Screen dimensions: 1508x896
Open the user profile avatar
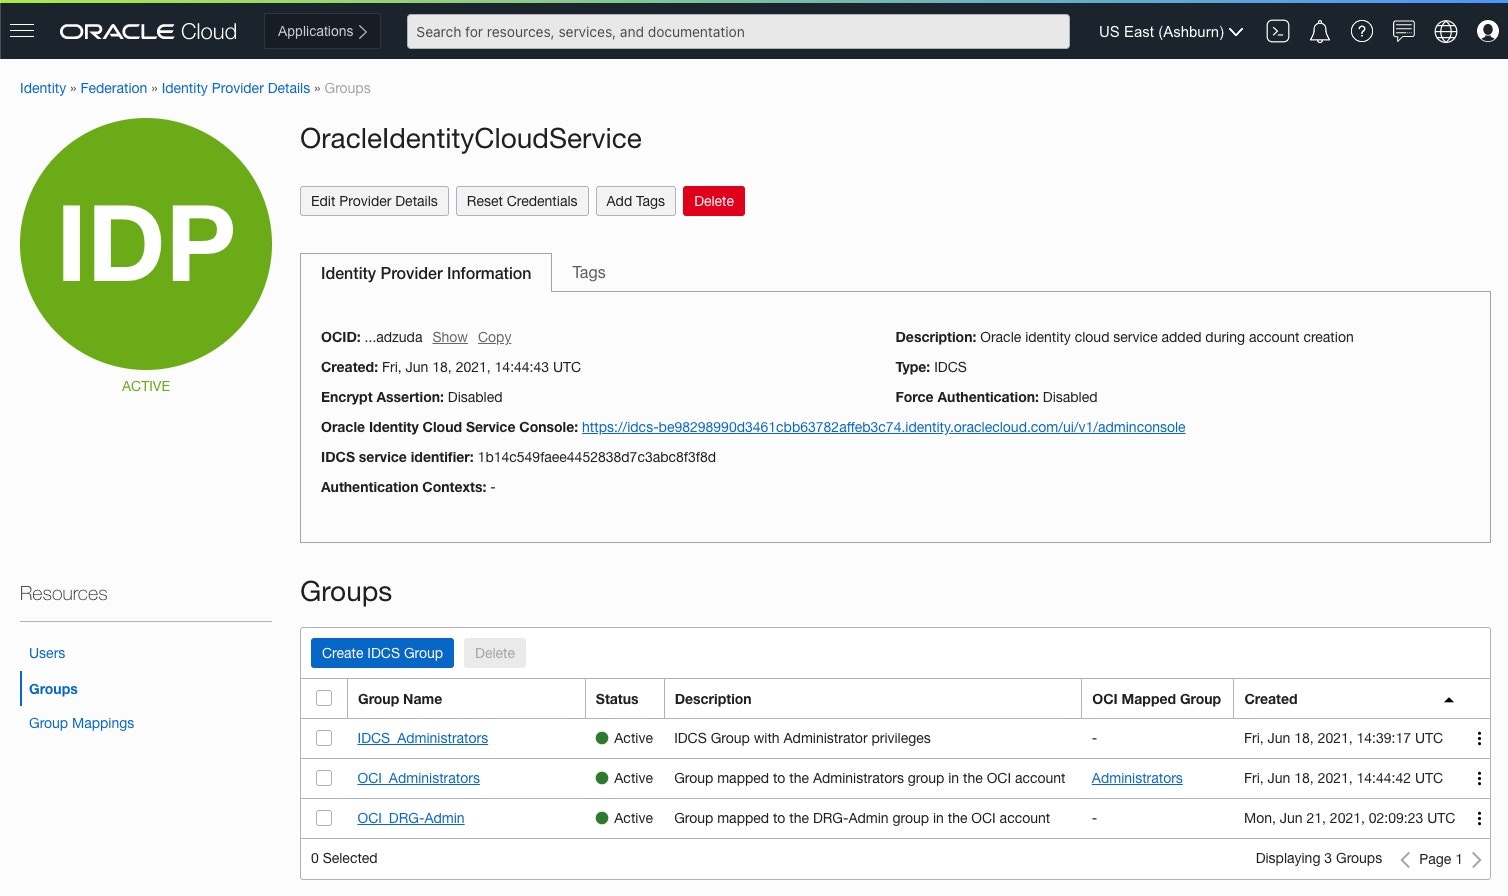[1488, 32]
